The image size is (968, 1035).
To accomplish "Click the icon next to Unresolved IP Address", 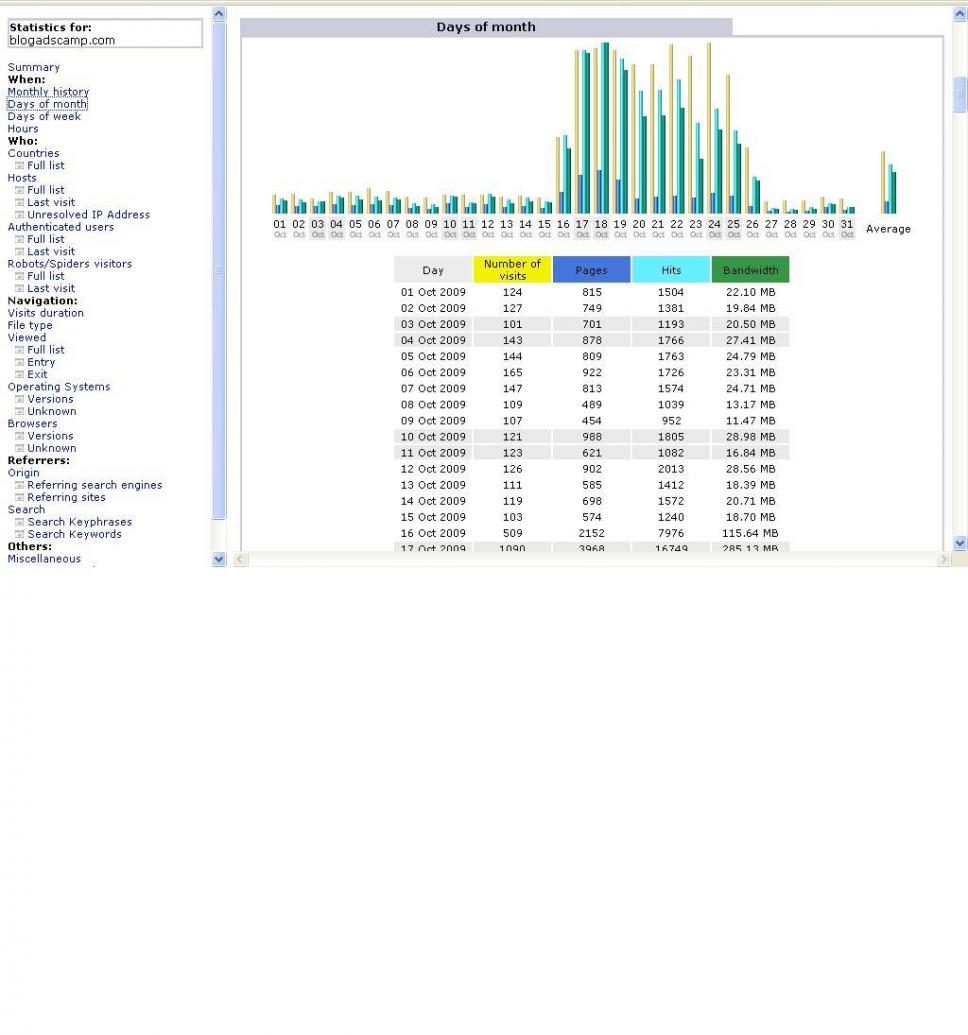I will [20, 215].
